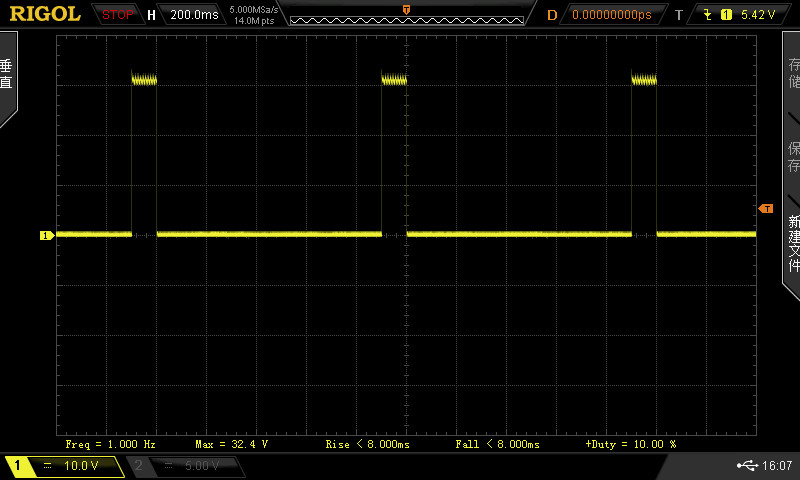Select the 5.42 V trigger level readout

(758, 15)
